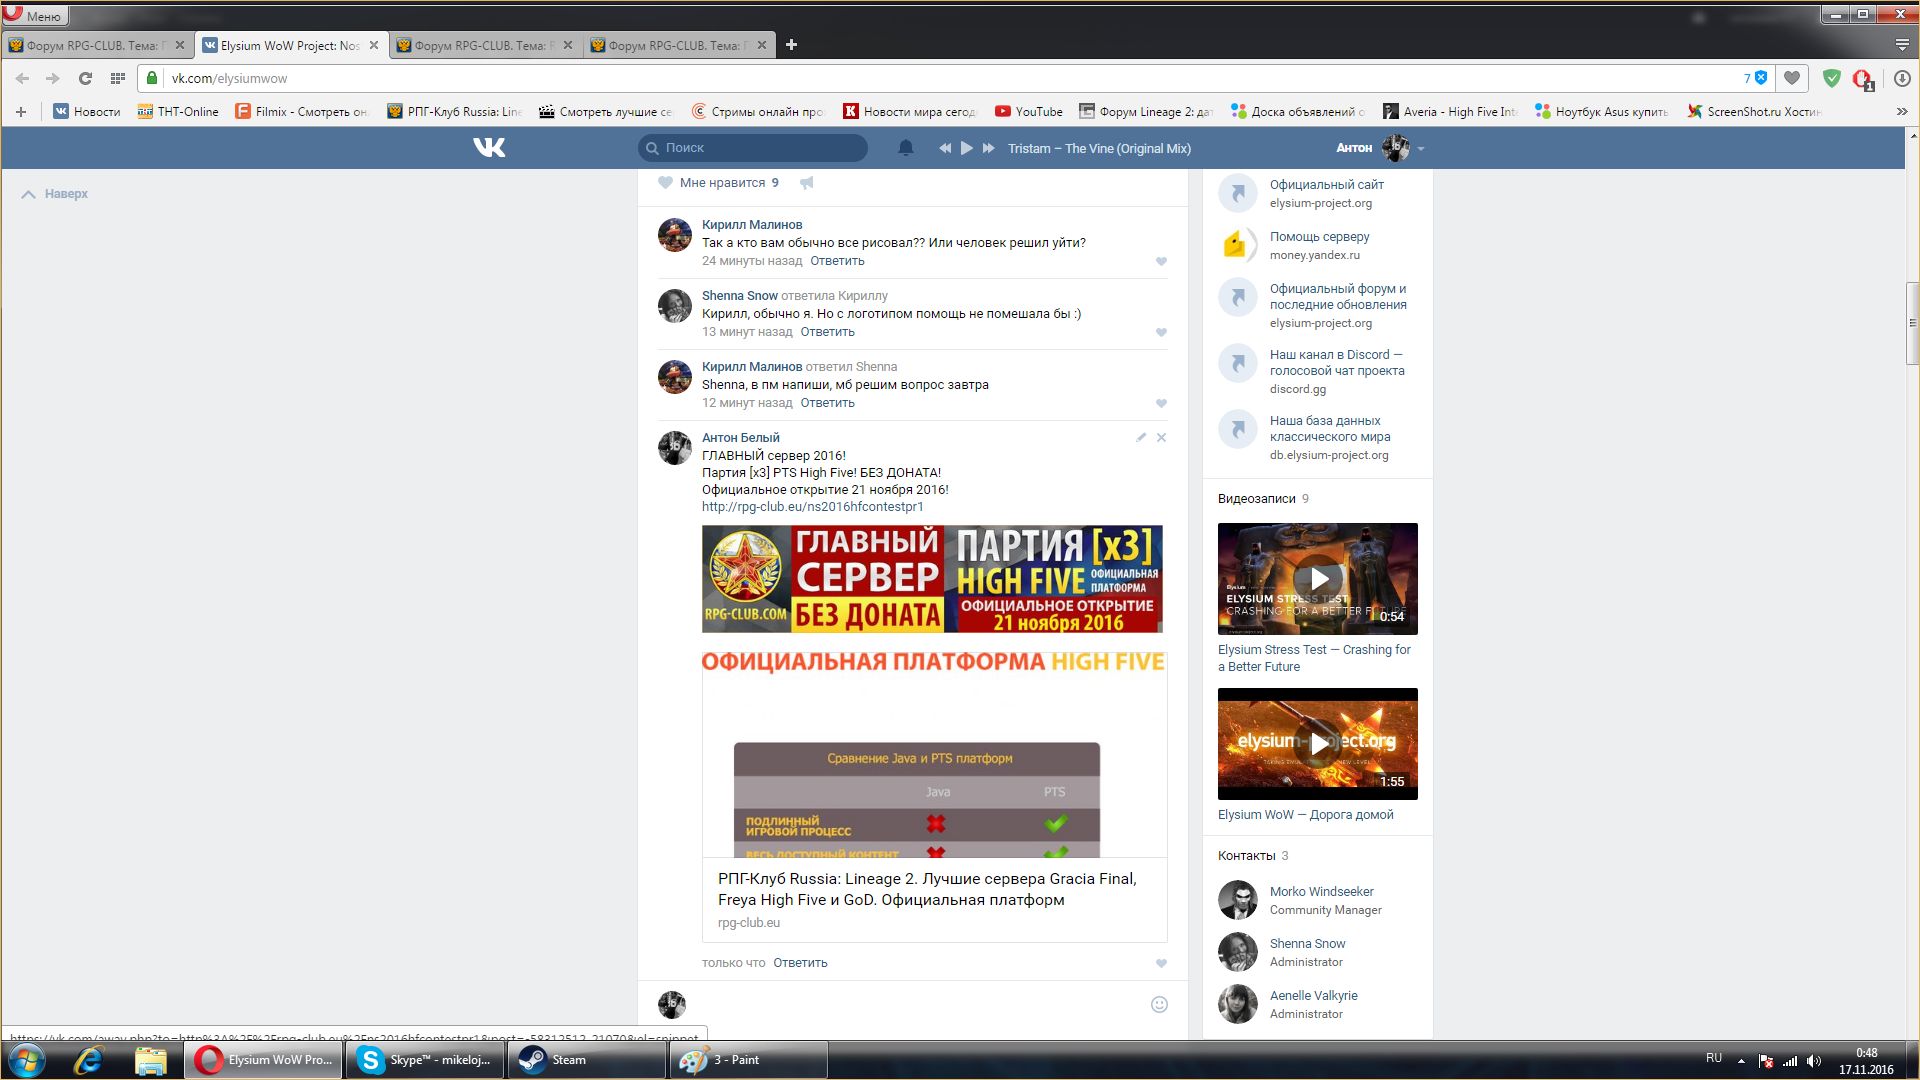Play the Tristam track in the header
Image resolution: width=1920 pixels, height=1080 pixels.
coord(966,148)
